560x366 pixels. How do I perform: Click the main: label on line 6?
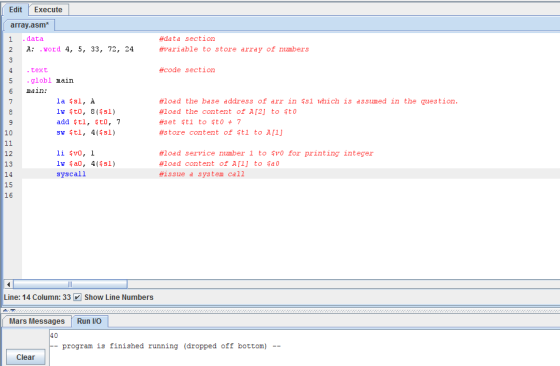pos(37,91)
